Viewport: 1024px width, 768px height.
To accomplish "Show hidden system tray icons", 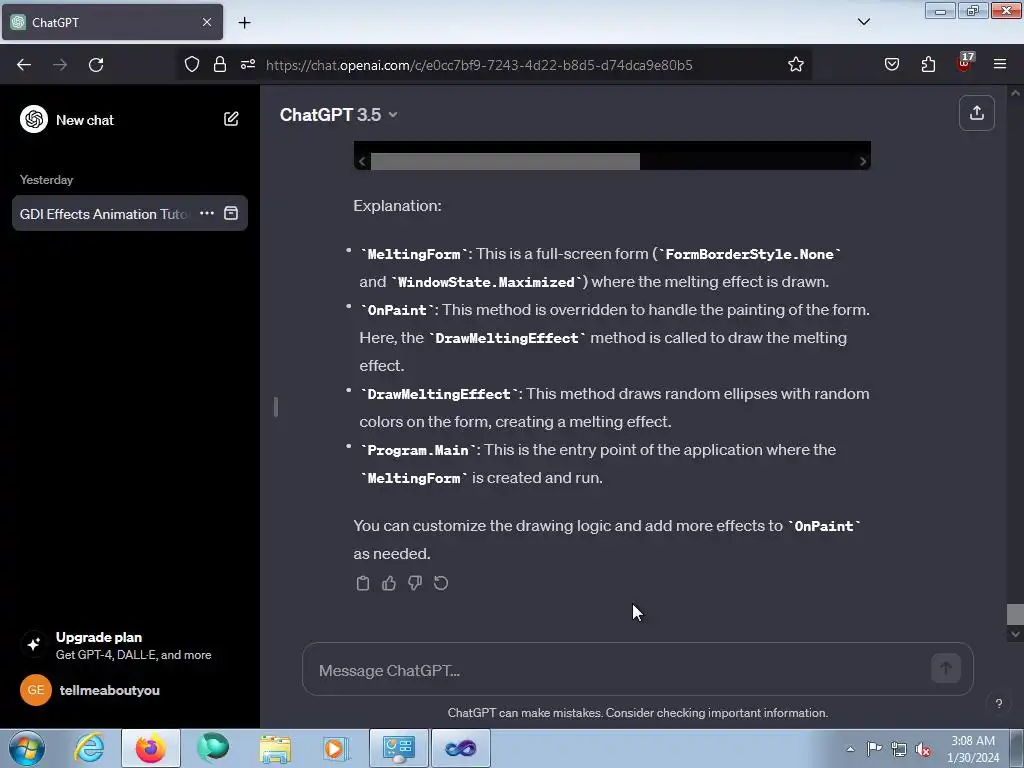I will [850, 749].
